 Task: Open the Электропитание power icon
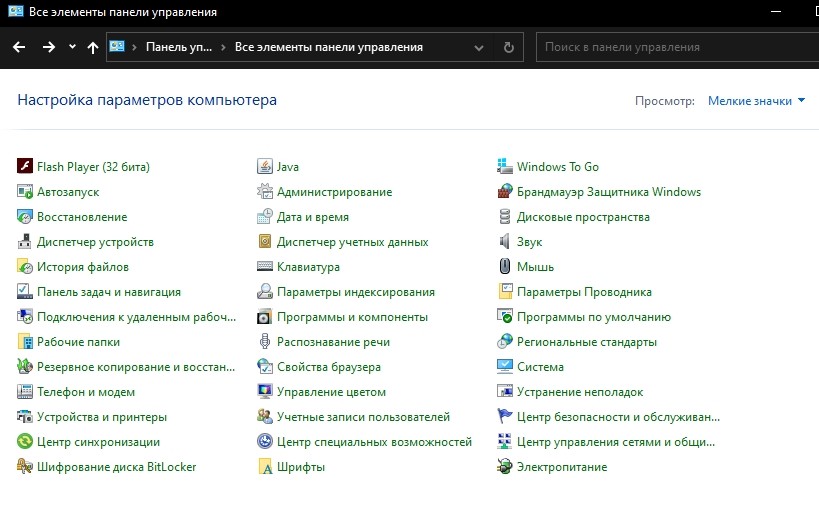click(505, 467)
